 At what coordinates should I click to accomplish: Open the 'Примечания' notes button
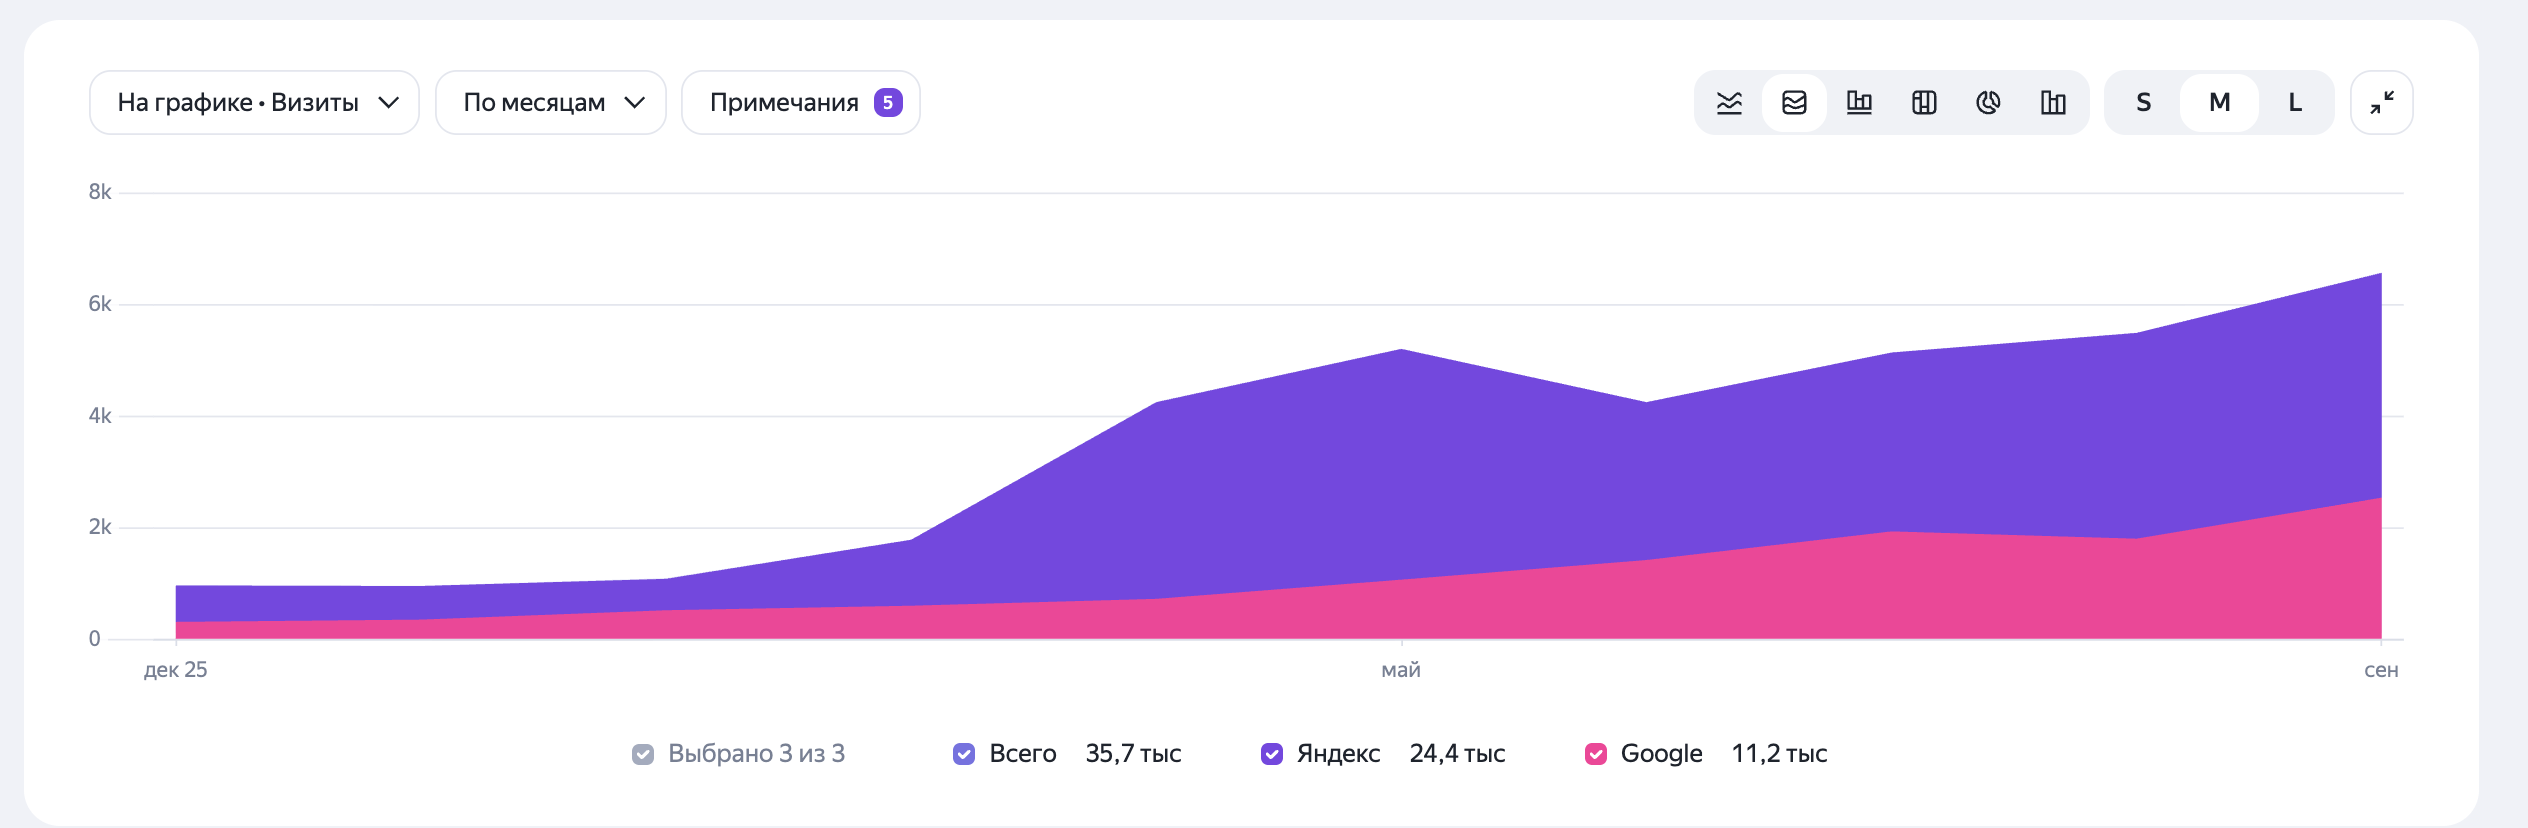coord(801,102)
